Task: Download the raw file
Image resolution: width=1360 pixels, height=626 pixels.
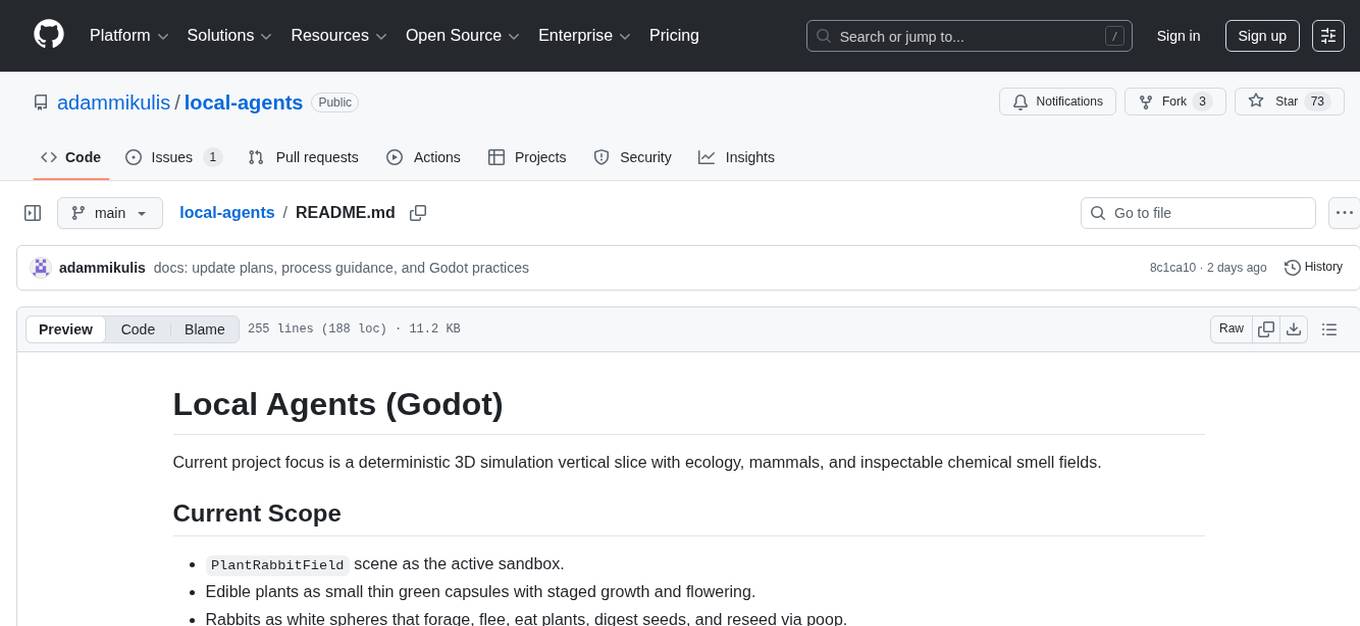Action: 1293,329
